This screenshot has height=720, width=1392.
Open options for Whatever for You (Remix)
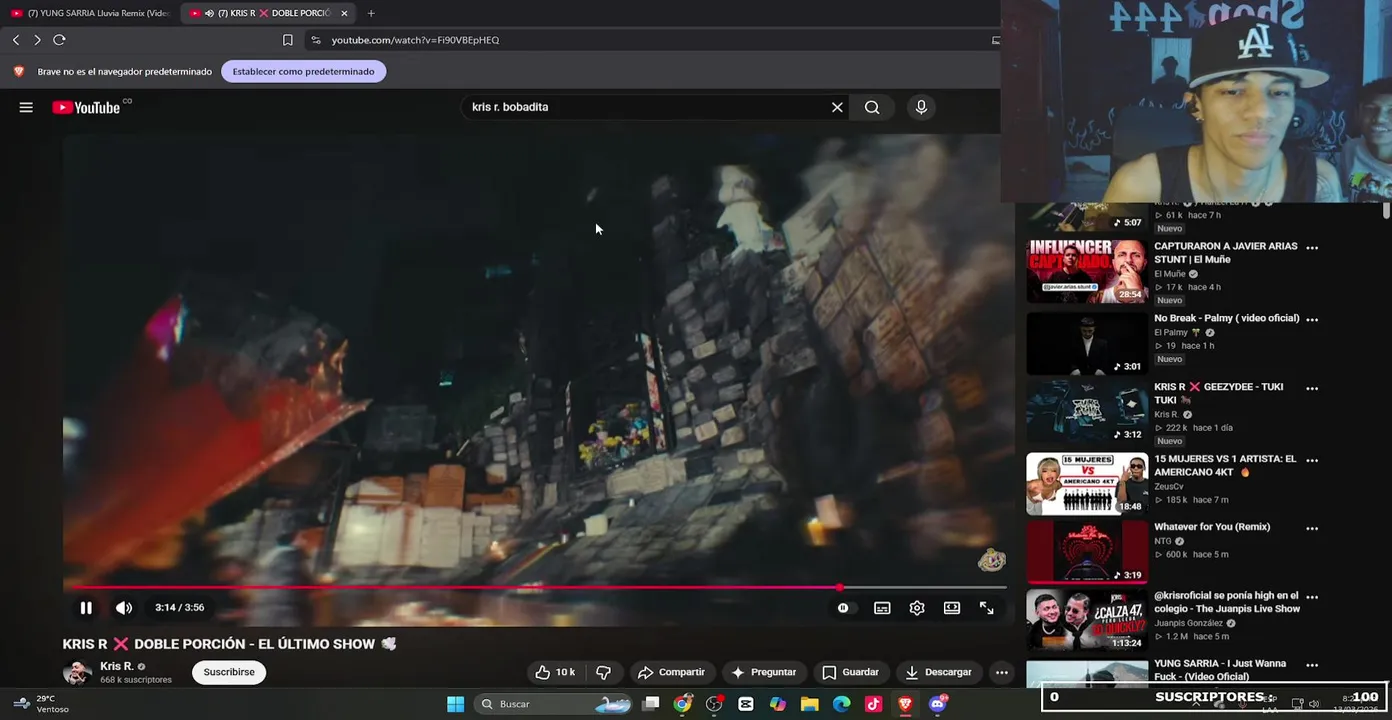coord(1312,529)
